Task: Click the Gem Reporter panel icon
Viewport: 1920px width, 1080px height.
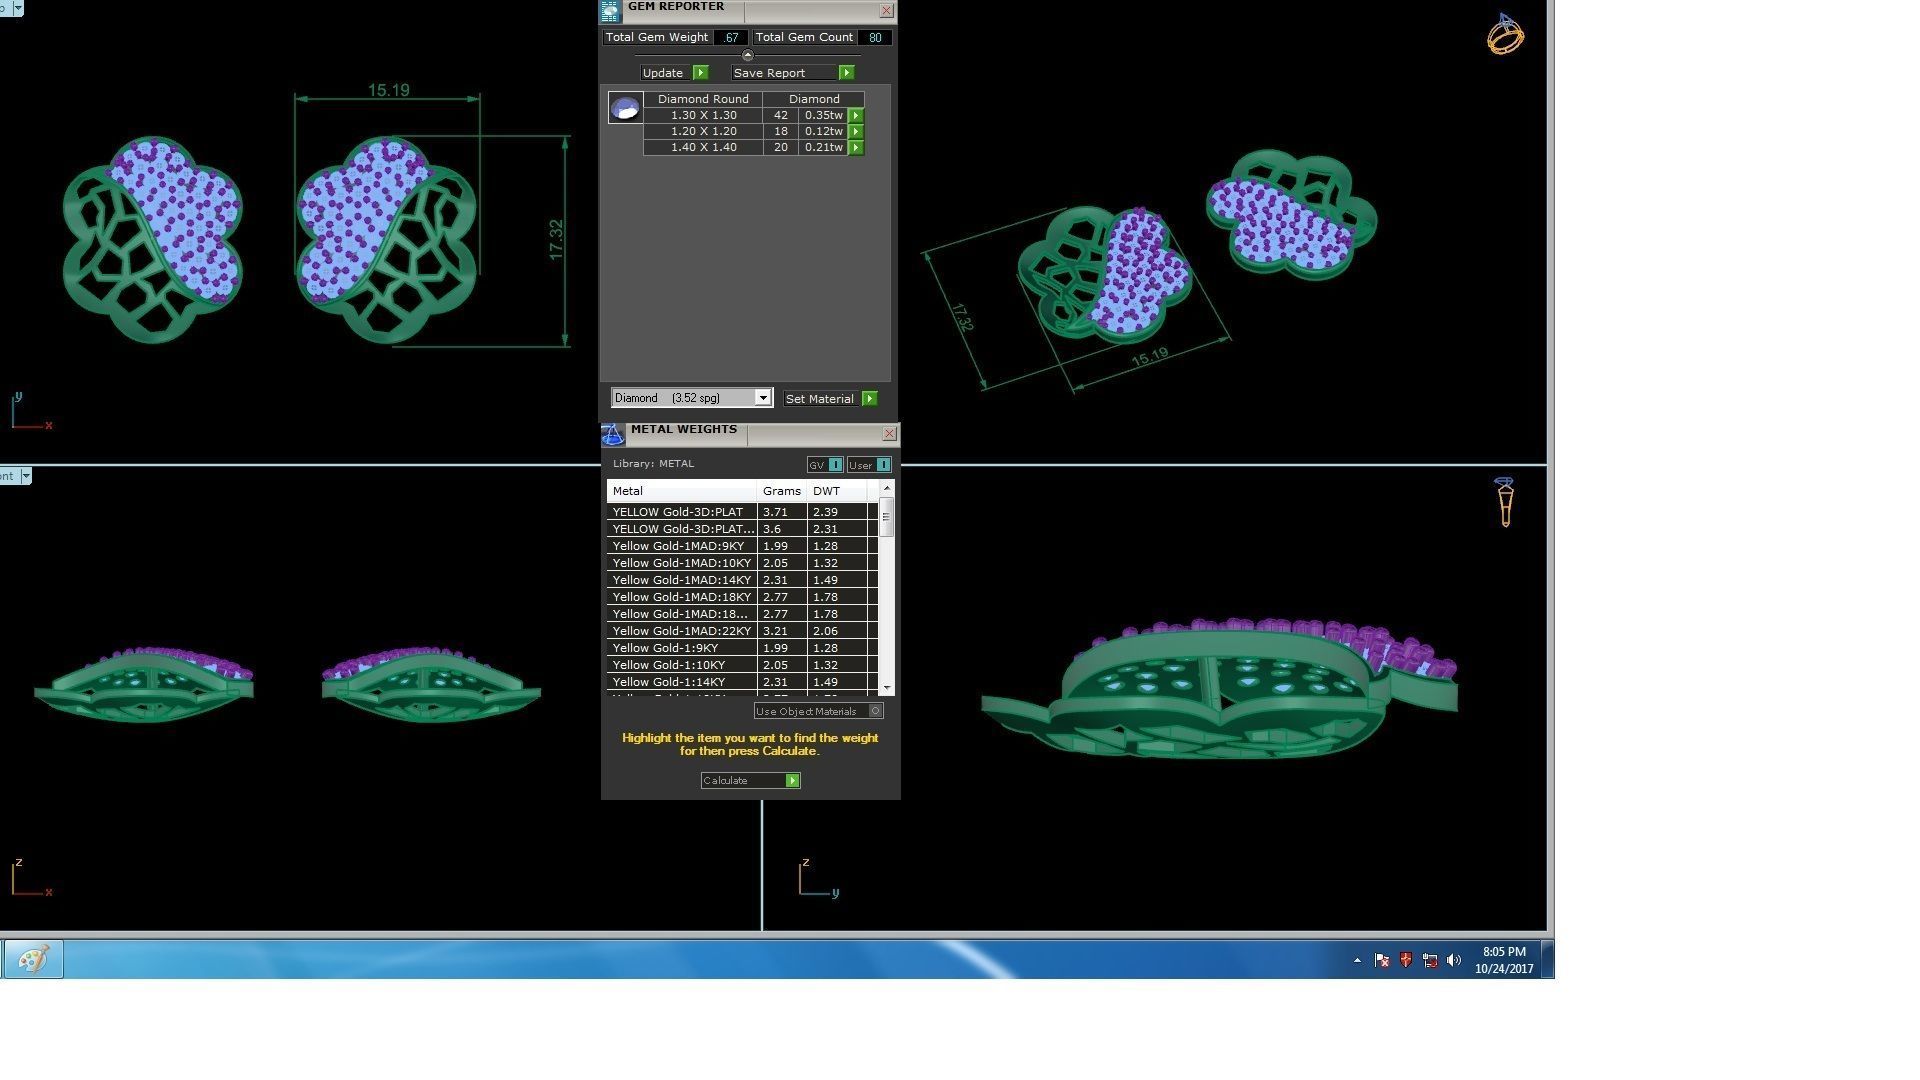Action: pos(610,11)
